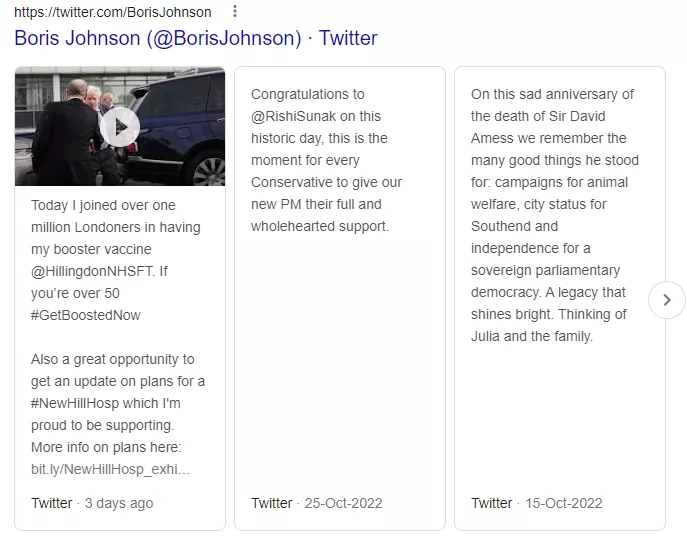The image size is (687, 541).
Task: Click Twitter source label on middle card
Action: pyautogui.click(x=272, y=503)
